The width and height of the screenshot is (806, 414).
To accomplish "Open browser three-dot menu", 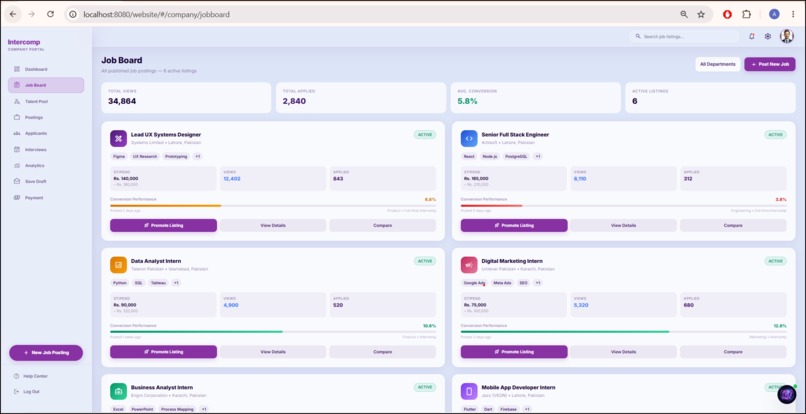I will coord(793,14).
